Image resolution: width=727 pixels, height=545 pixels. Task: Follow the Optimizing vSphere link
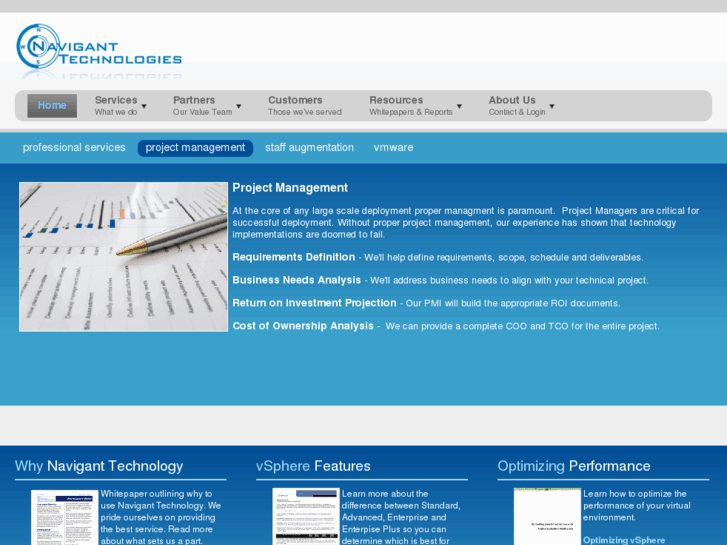tap(624, 540)
